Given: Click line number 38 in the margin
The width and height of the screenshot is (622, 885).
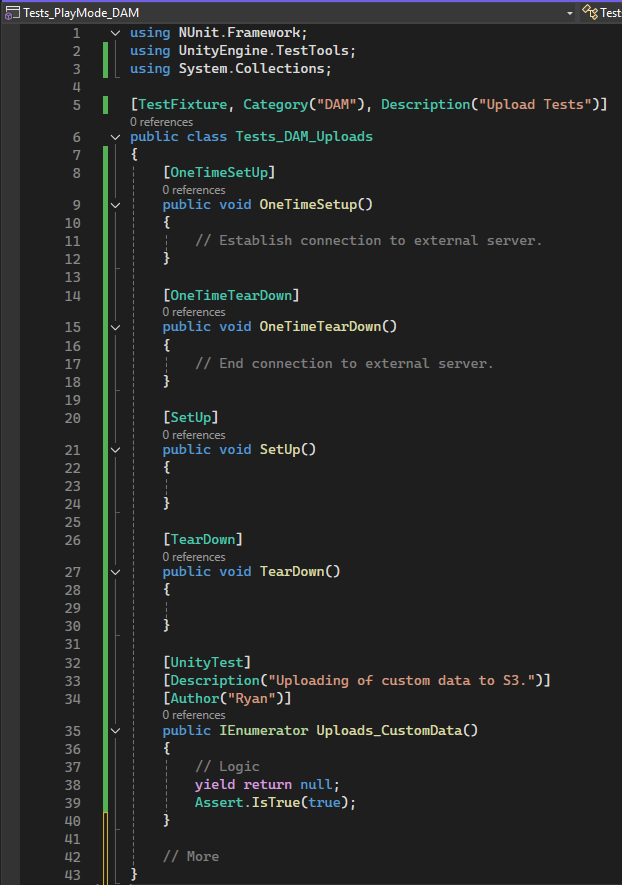Looking at the screenshot, I should pyautogui.click(x=72, y=785).
